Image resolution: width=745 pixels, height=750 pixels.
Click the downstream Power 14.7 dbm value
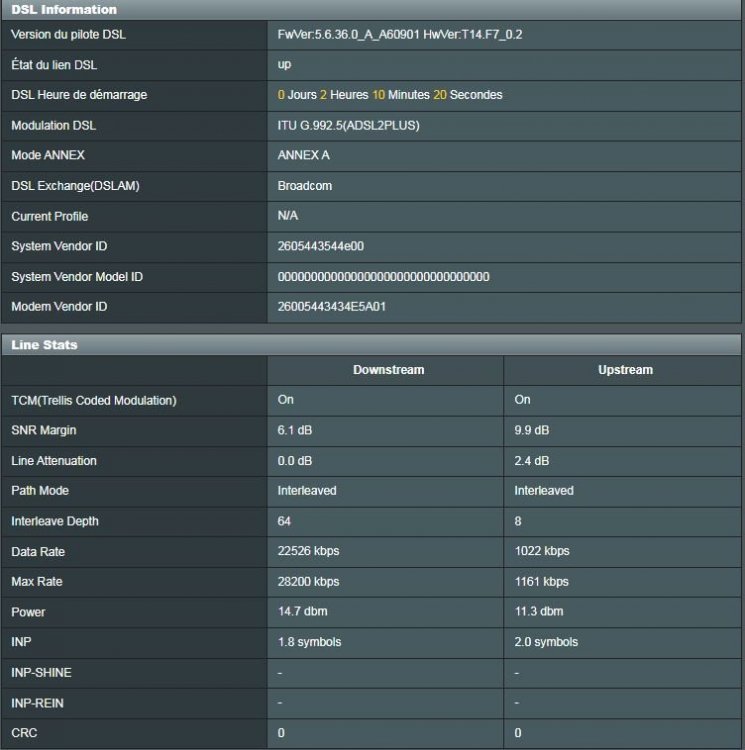[301, 612]
